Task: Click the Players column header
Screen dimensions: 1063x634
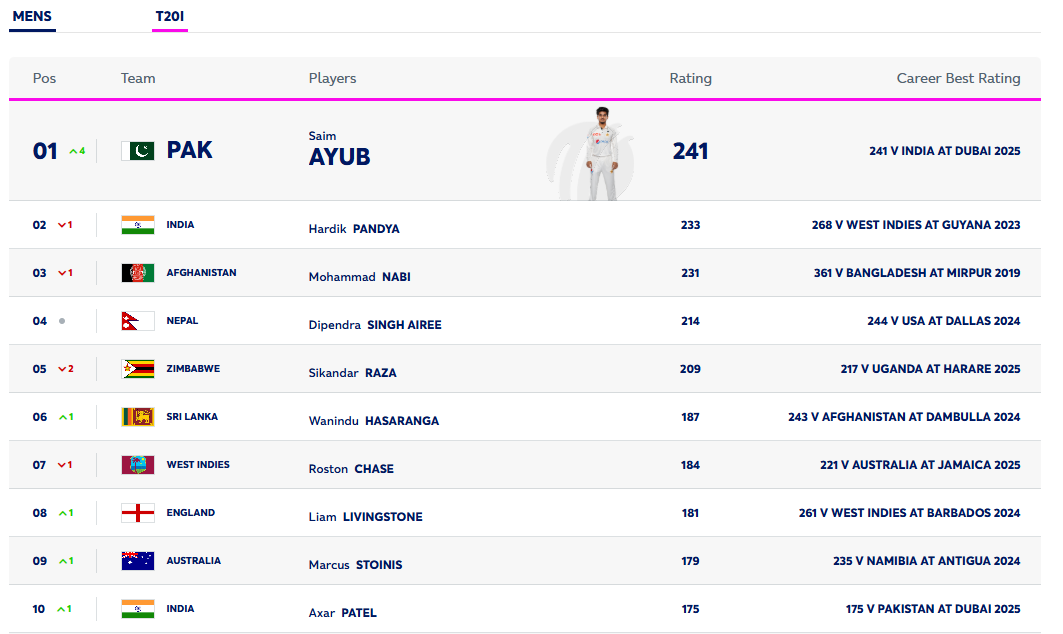Action: pyautogui.click(x=332, y=78)
